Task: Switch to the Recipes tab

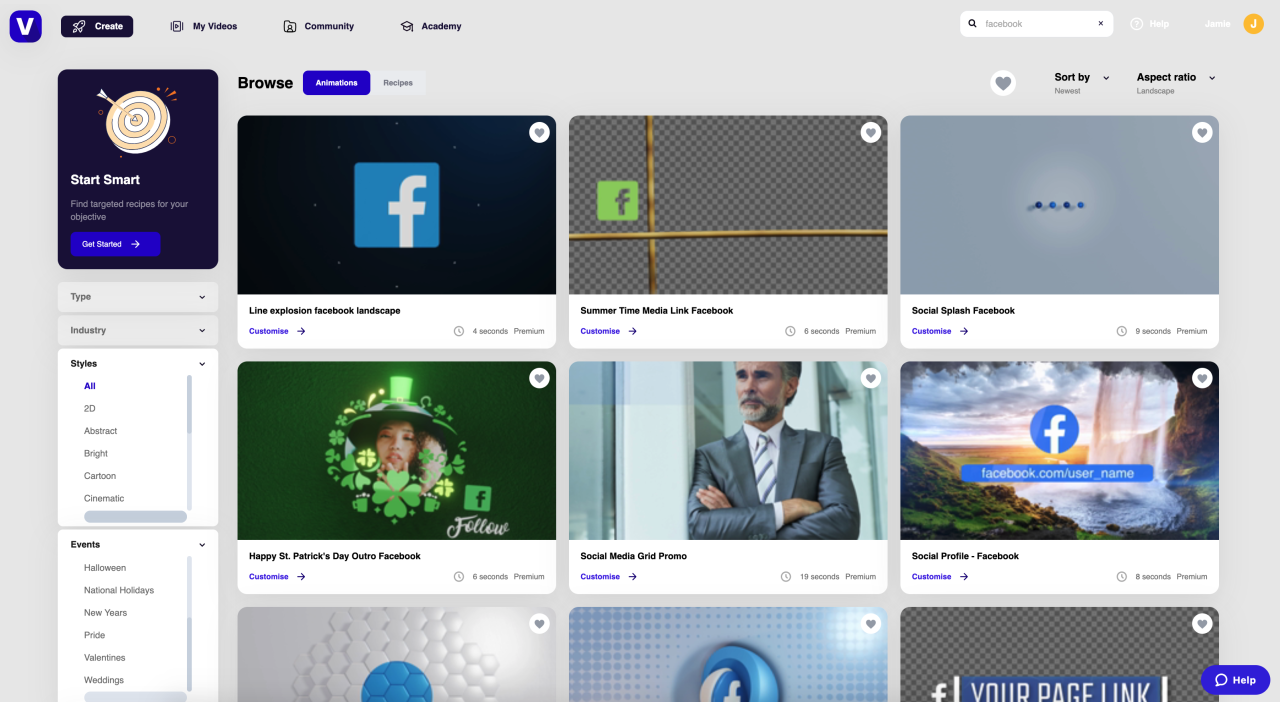Action: 398,82
